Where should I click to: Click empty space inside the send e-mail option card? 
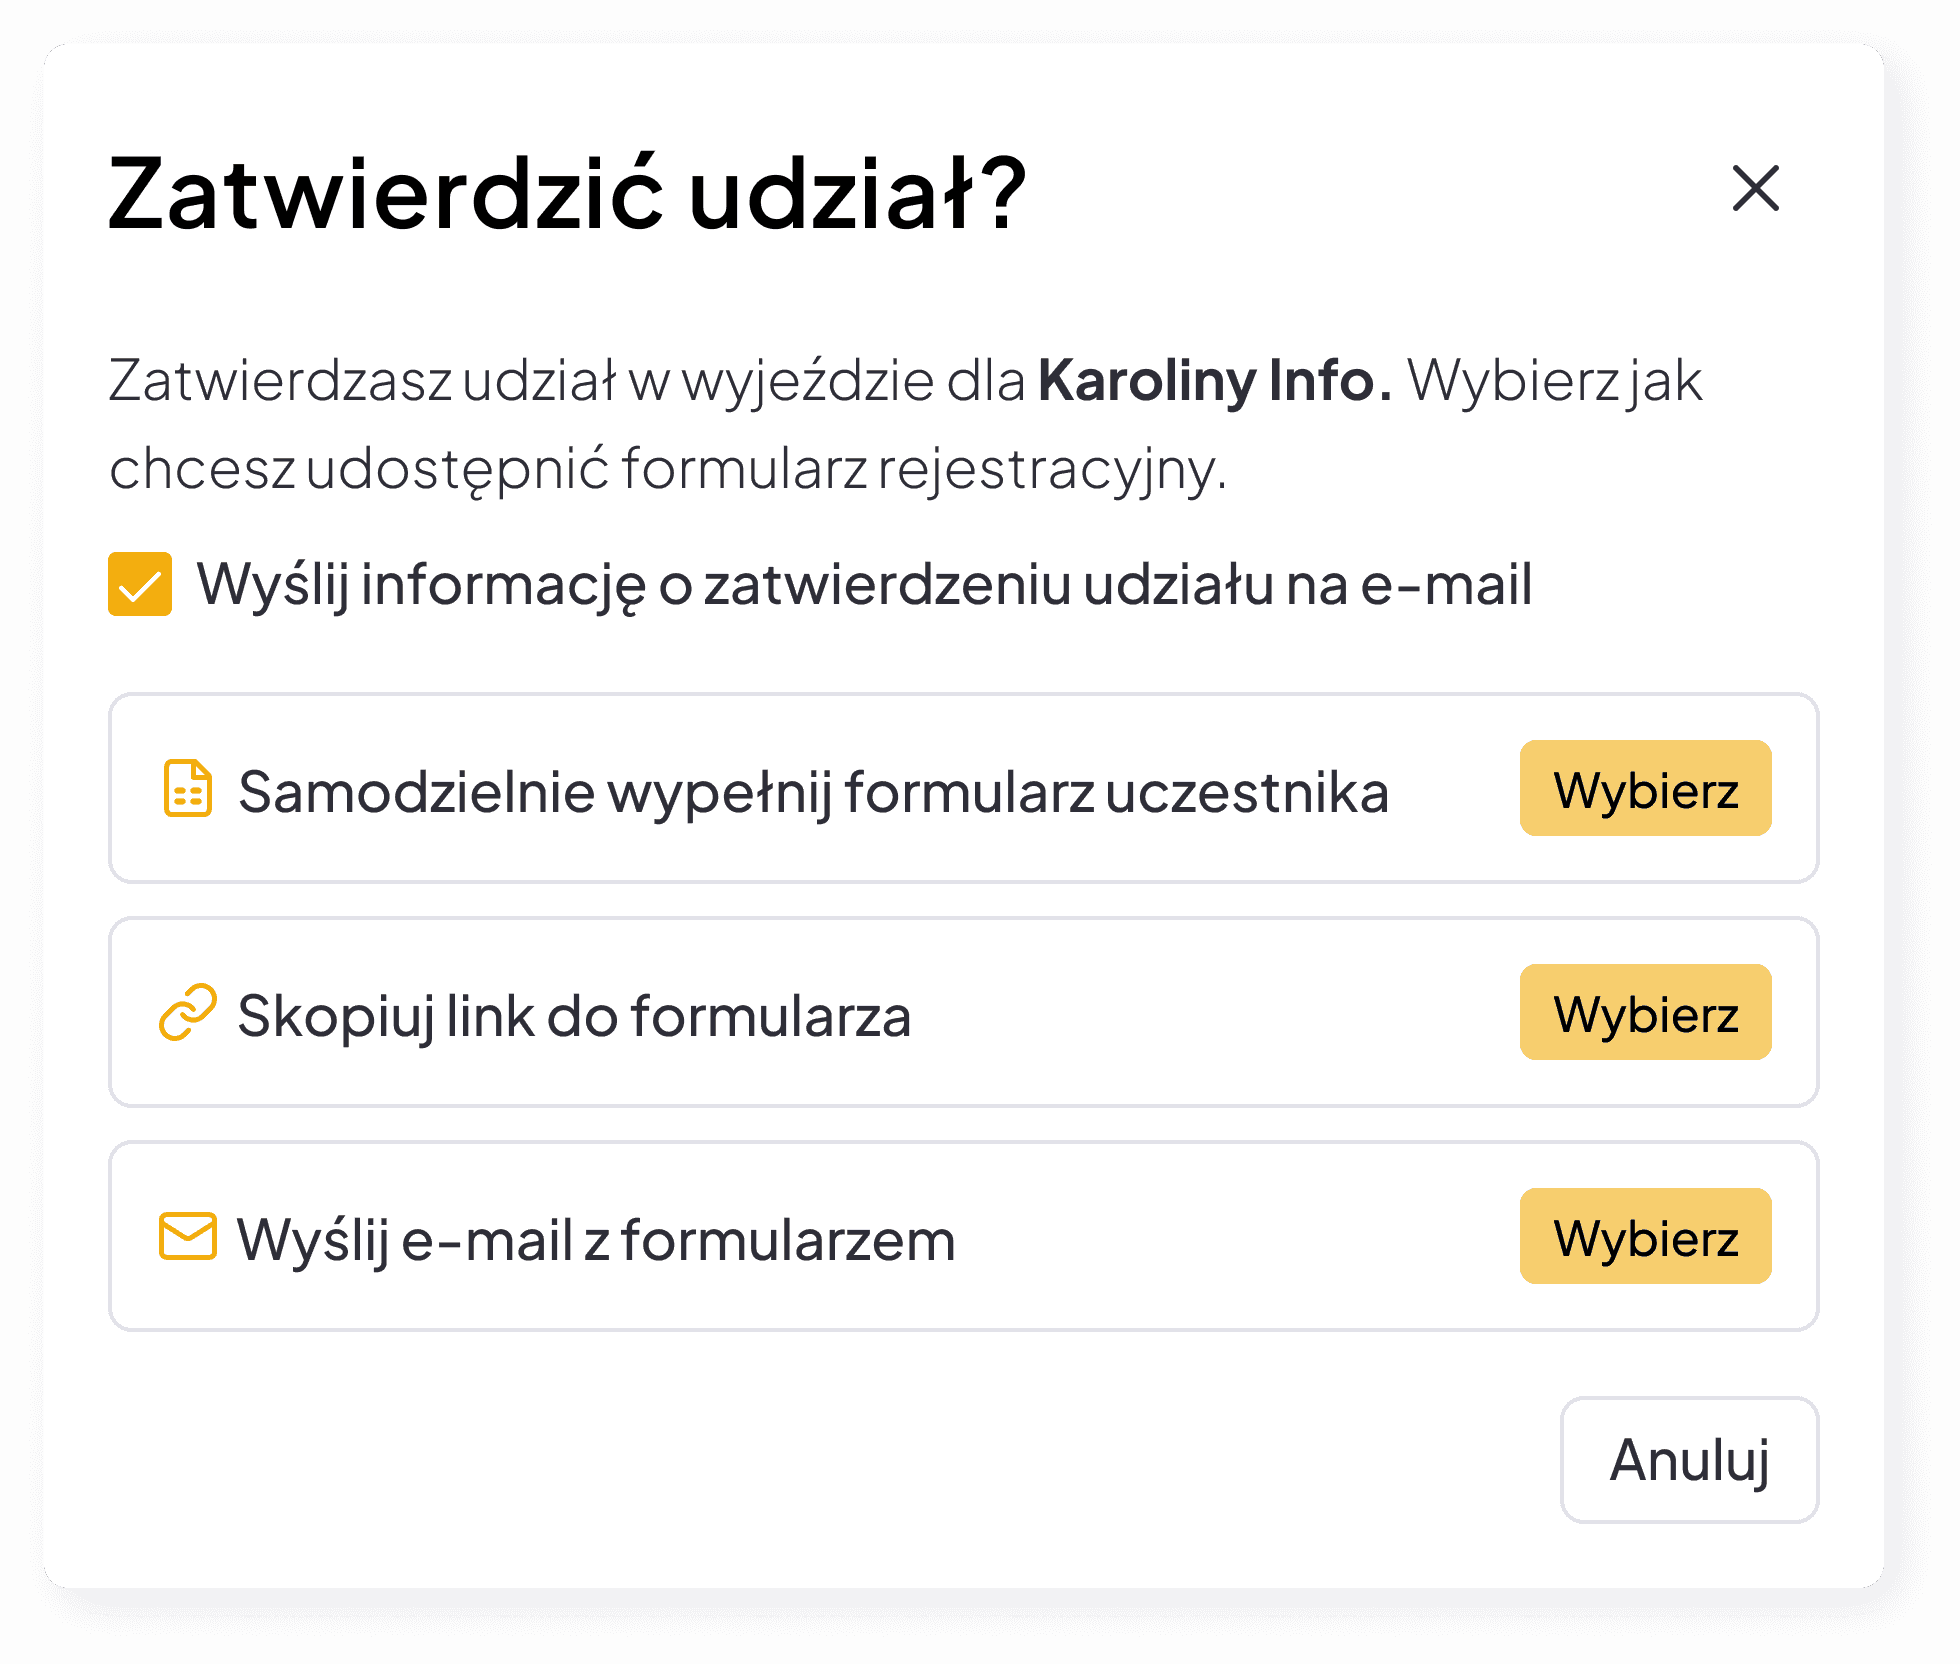point(1230,1237)
